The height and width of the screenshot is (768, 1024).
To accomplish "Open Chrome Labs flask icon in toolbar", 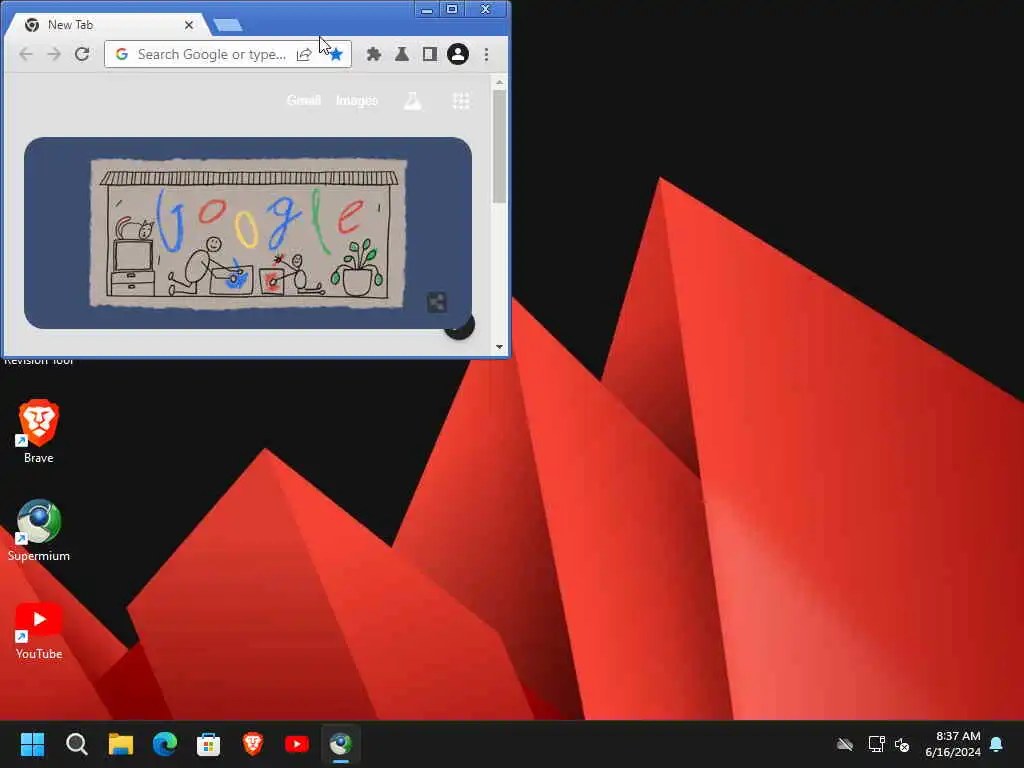I will 402,54.
